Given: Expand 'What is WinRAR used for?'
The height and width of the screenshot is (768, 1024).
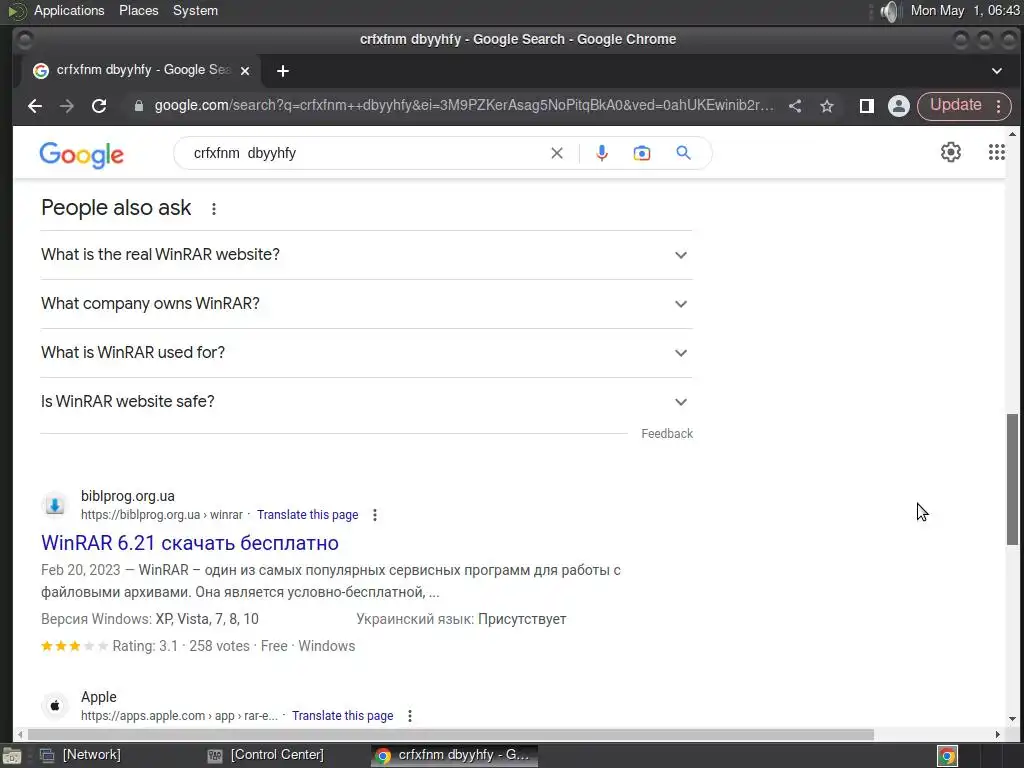Looking at the screenshot, I should 366,353.
